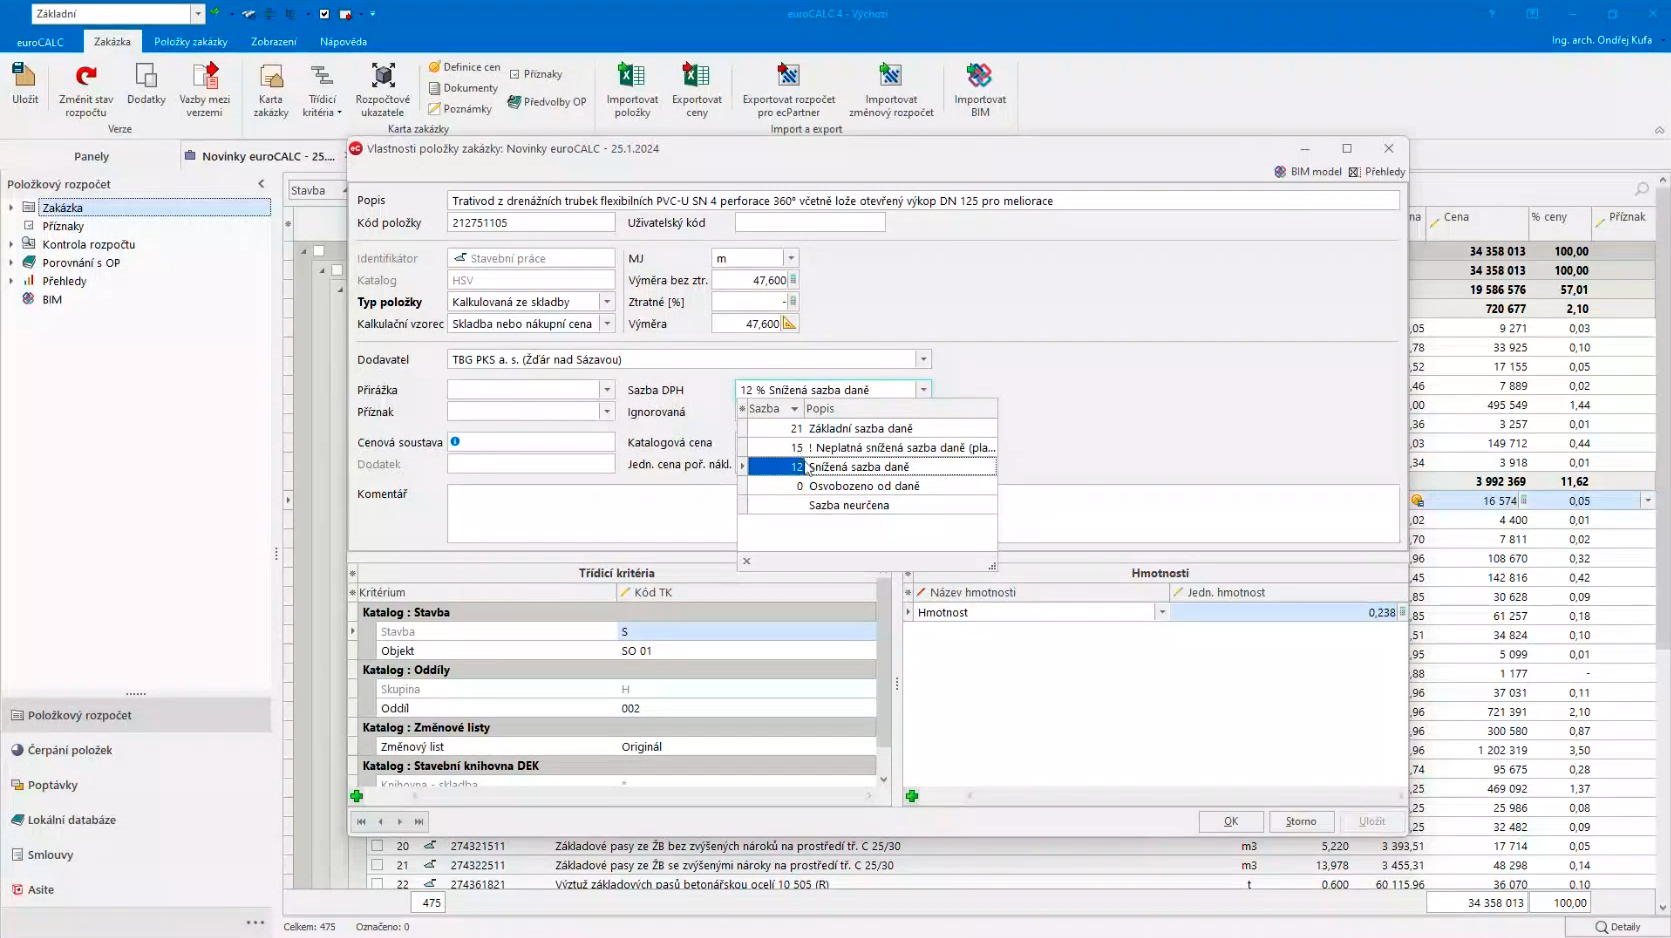
Task: Open Vazby mezi verzemi tool
Action: tap(205, 90)
